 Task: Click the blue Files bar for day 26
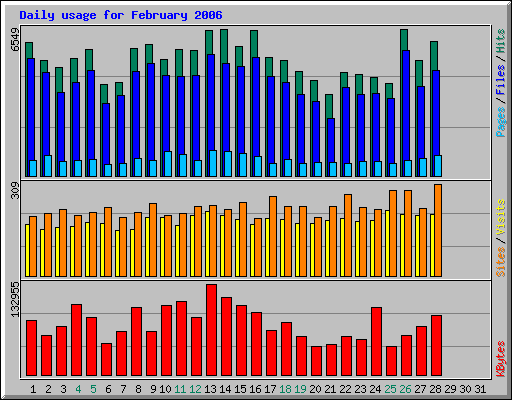click(x=406, y=105)
